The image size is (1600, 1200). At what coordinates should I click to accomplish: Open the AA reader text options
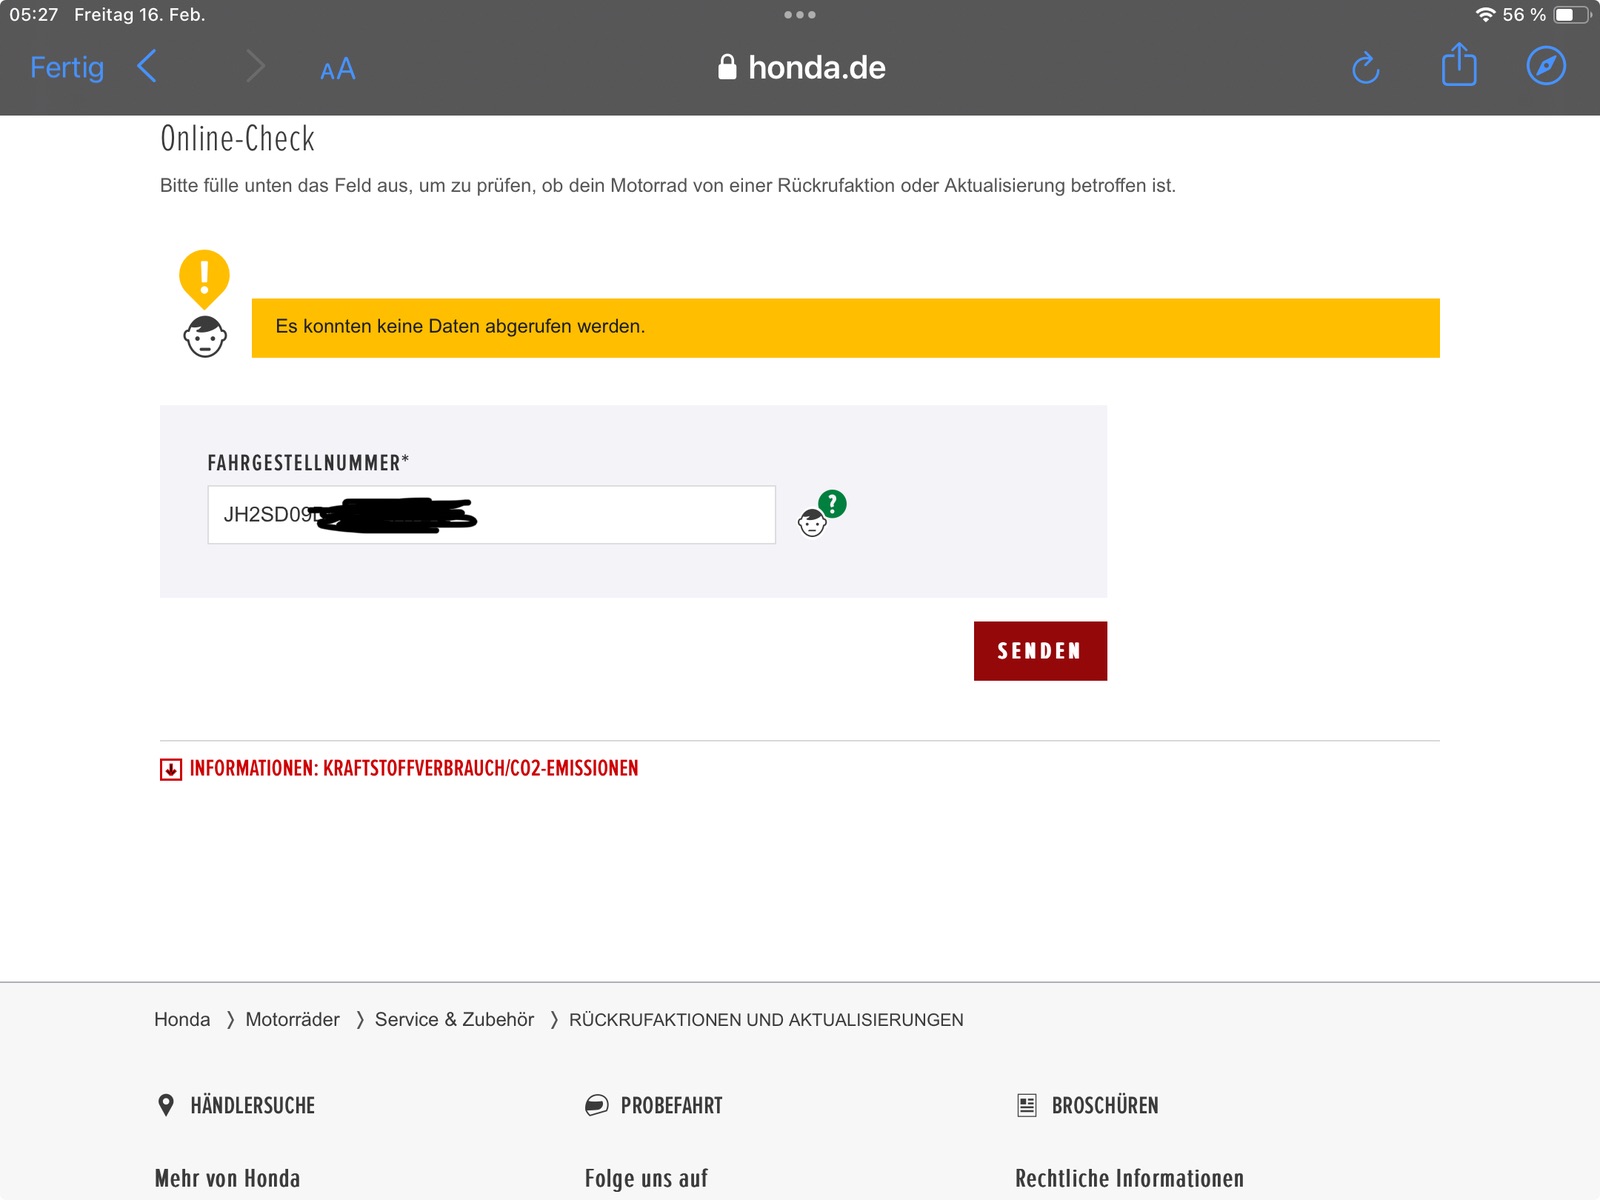(337, 69)
